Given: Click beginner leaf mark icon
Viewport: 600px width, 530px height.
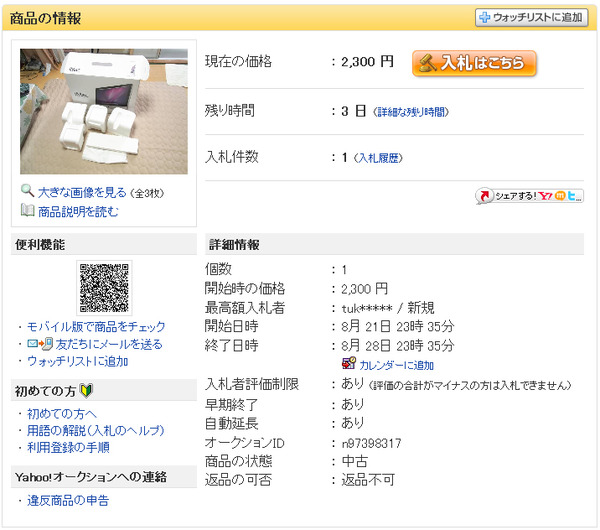Looking at the screenshot, I should pyautogui.click(x=86, y=391).
